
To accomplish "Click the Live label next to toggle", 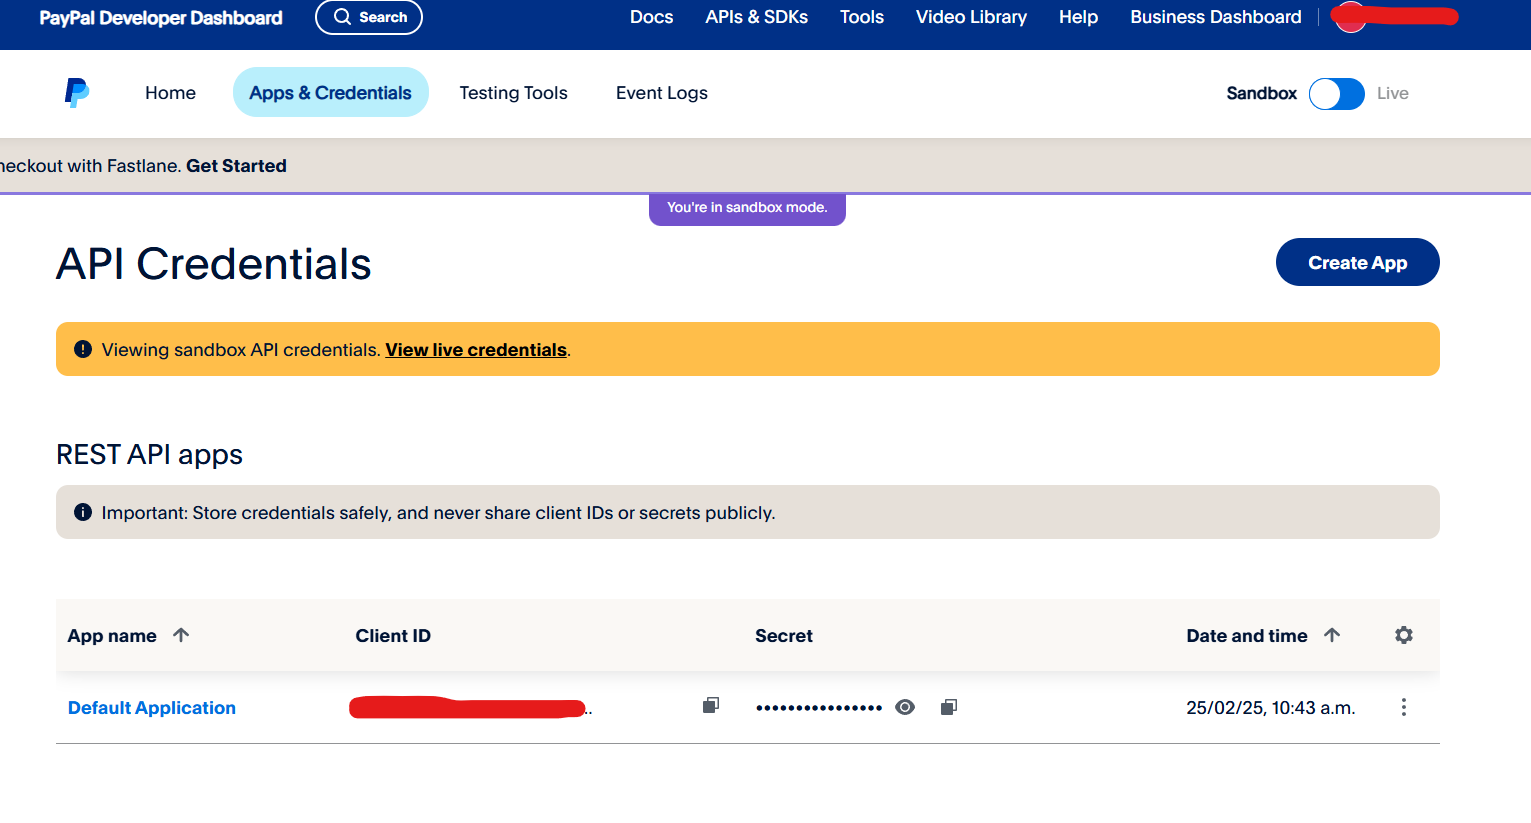I will click(1393, 93).
